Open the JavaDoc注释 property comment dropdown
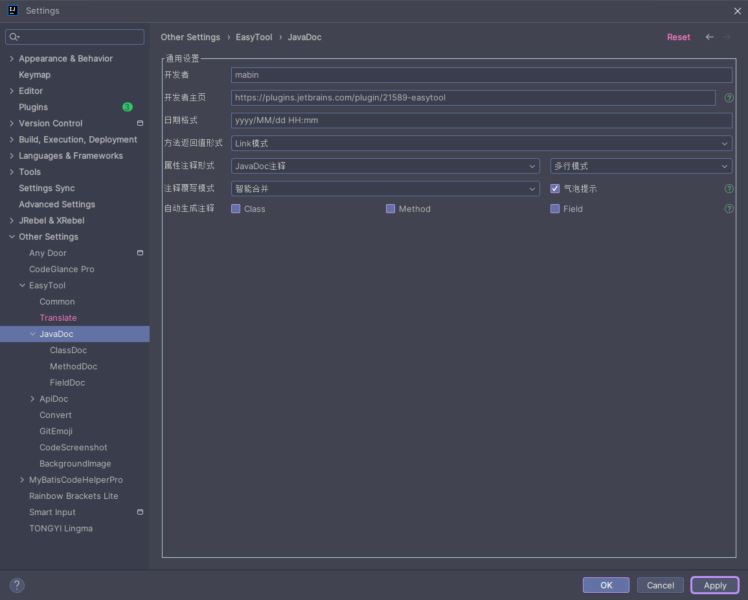This screenshot has width=748, height=600. pos(385,166)
